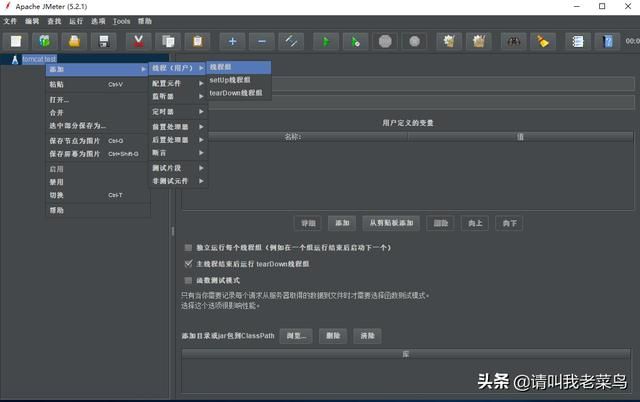Click the Shutdown test icon
Image resolution: width=640 pixels, height=402 pixels.
click(414, 41)
